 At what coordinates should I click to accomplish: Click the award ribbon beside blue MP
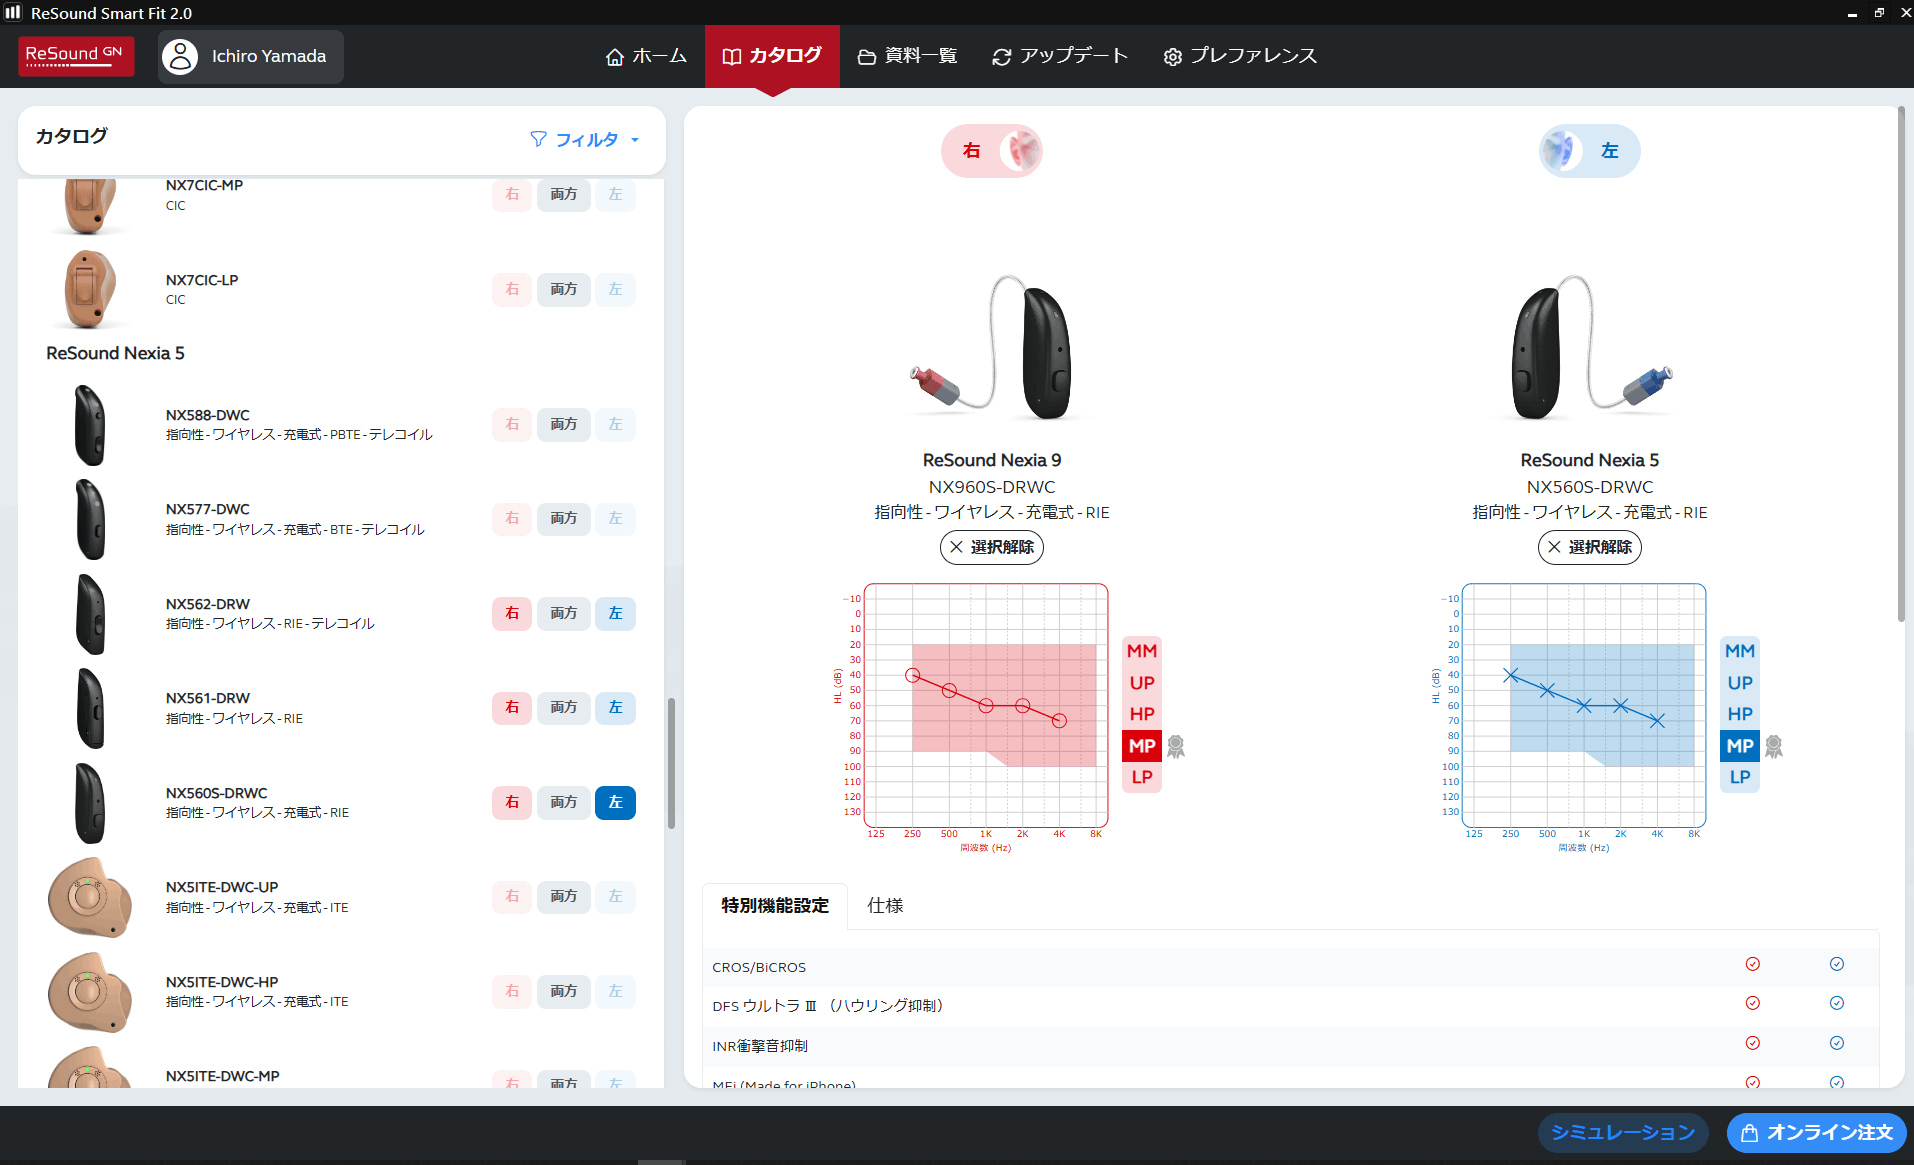[x=1774, y=746]
